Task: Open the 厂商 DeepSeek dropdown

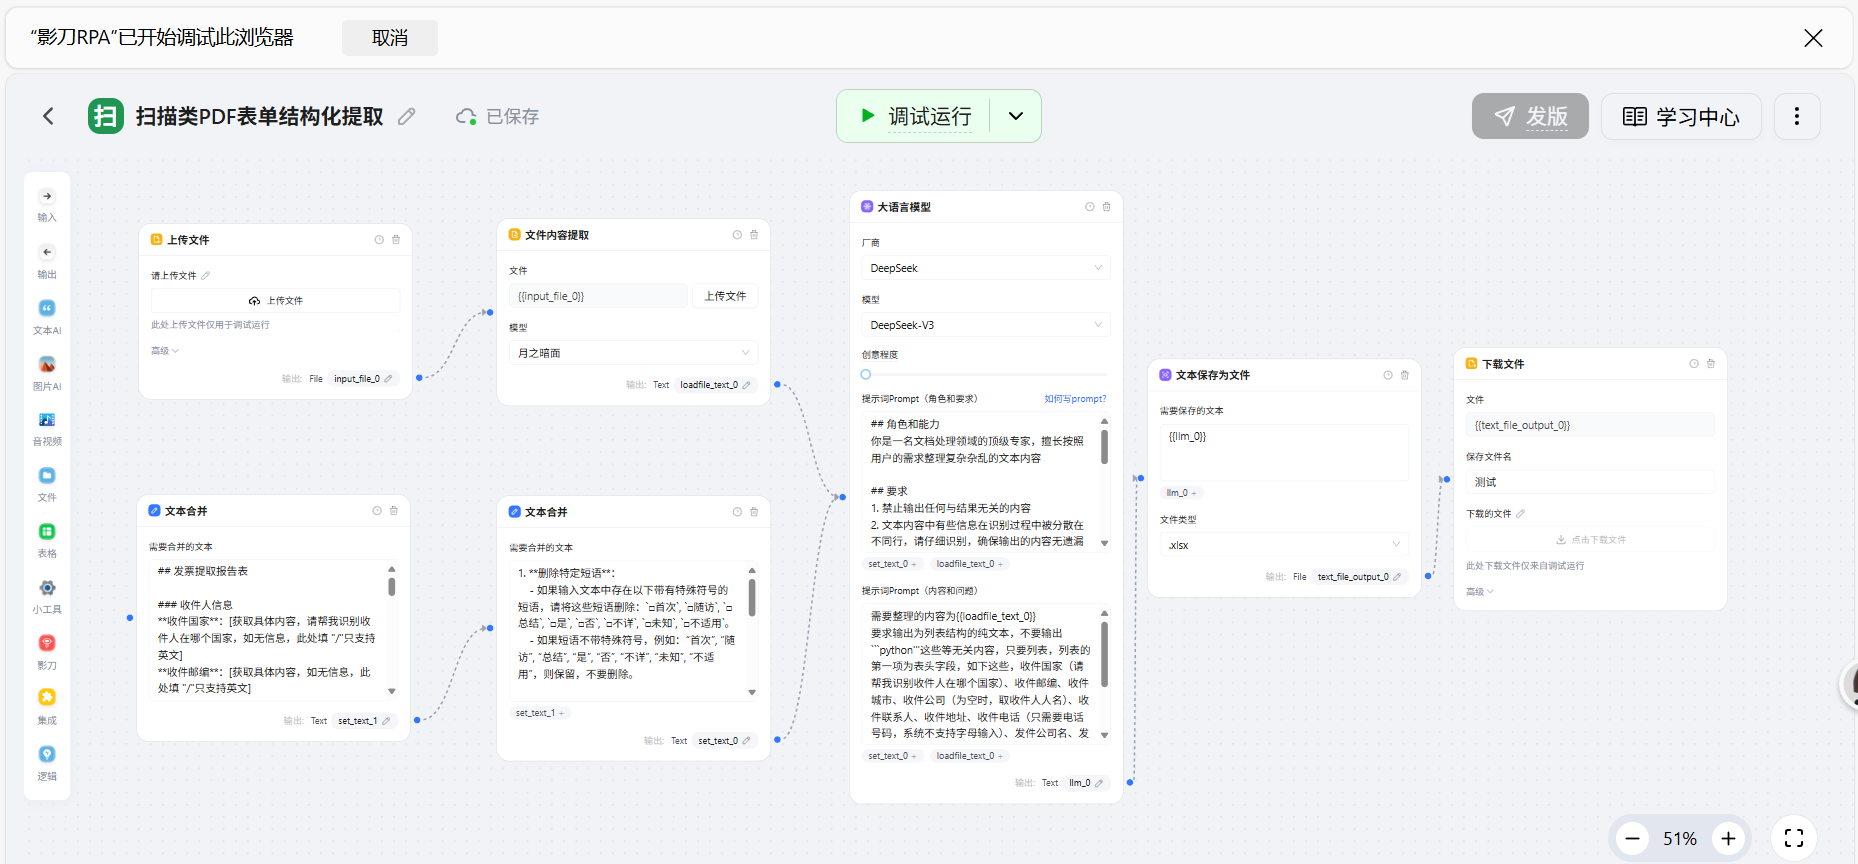Action: click(x=985, y=268)
